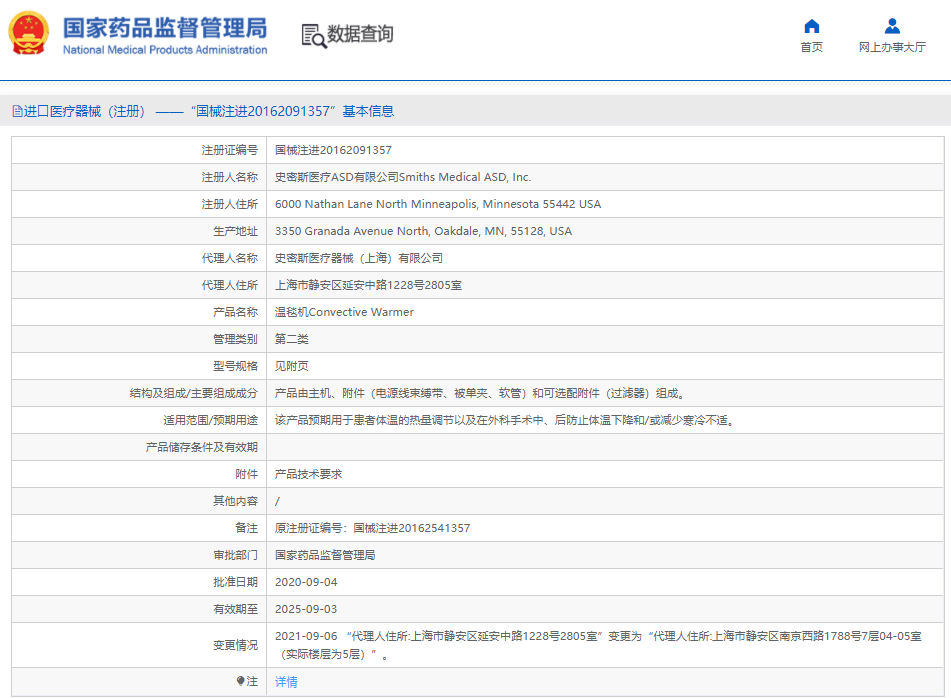
Task: Click the home icon above 首页
Action: 811,26
